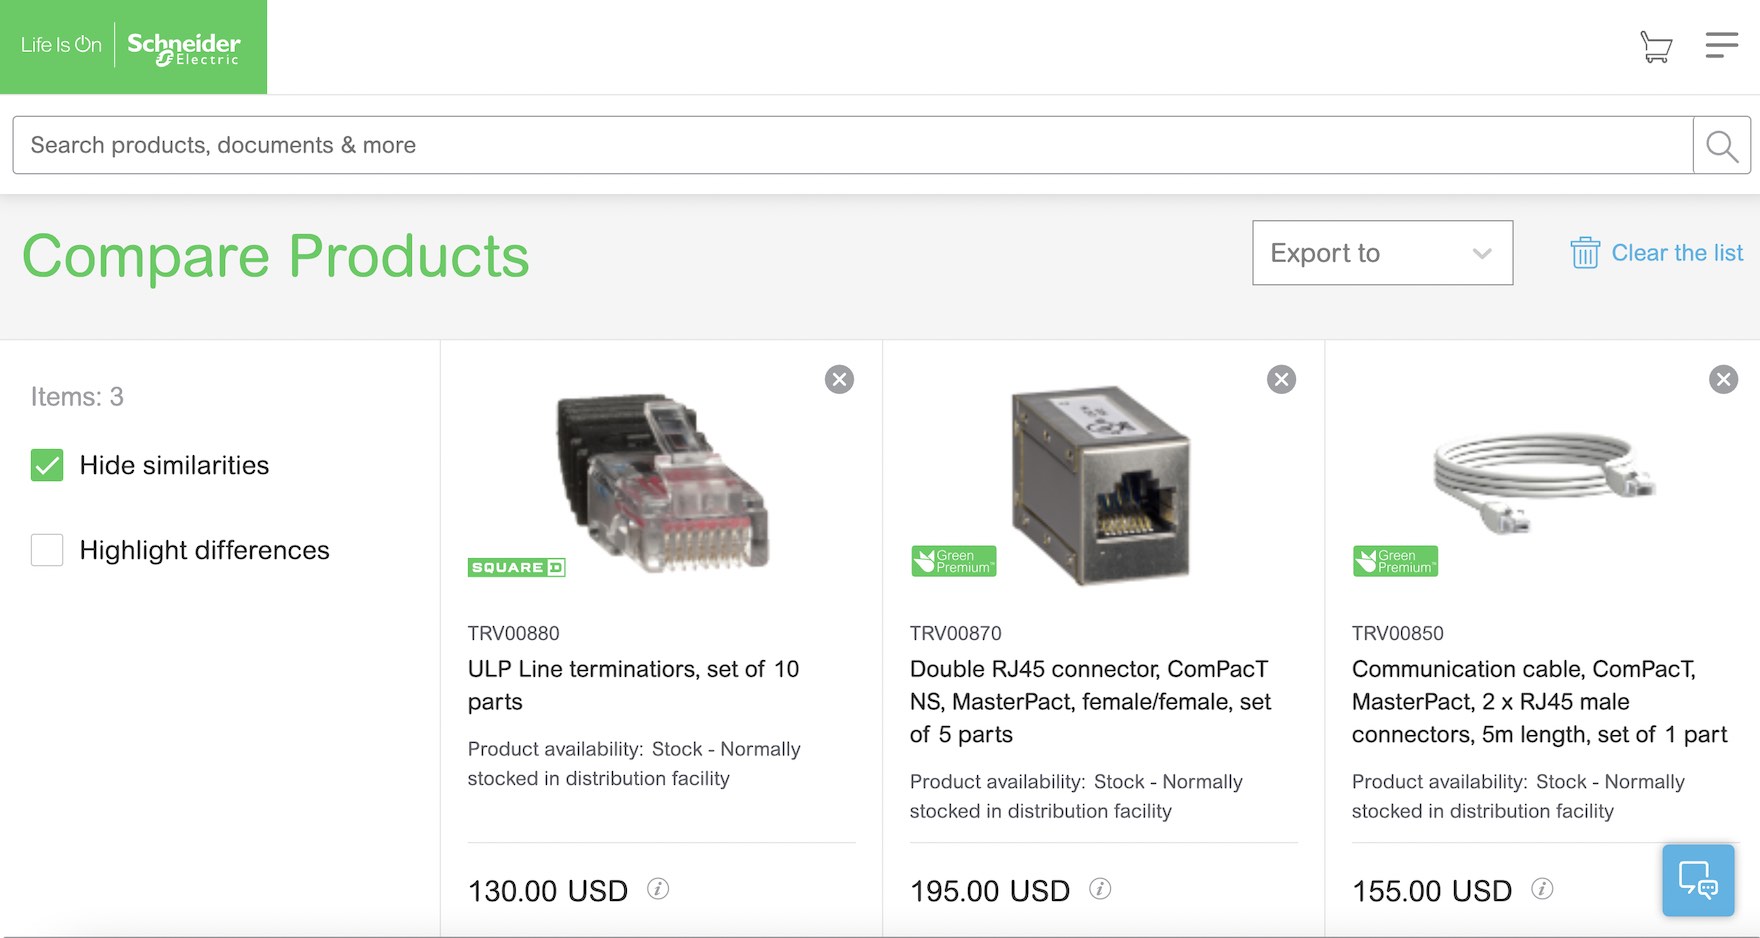The width and height of the screenshot is (1760, 938).
Task: Click the Green Premium badge on TRV00870
Action: [x=953, y=561]
